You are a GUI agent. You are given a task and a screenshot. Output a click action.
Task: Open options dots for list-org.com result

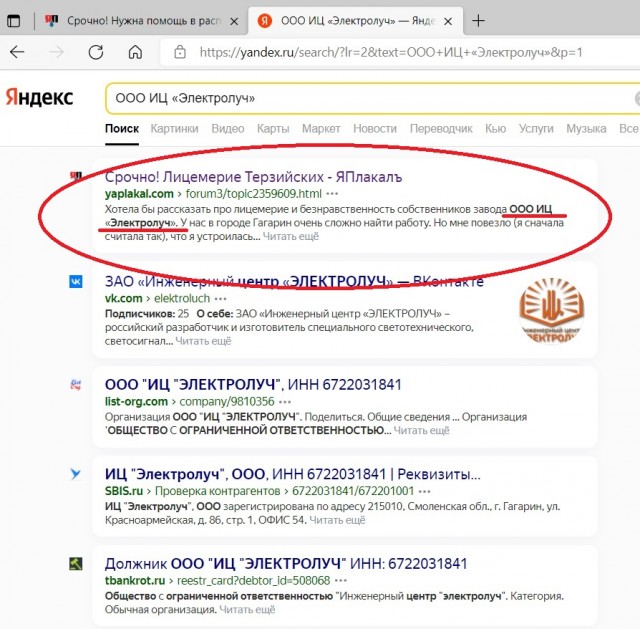click(285, 402)
